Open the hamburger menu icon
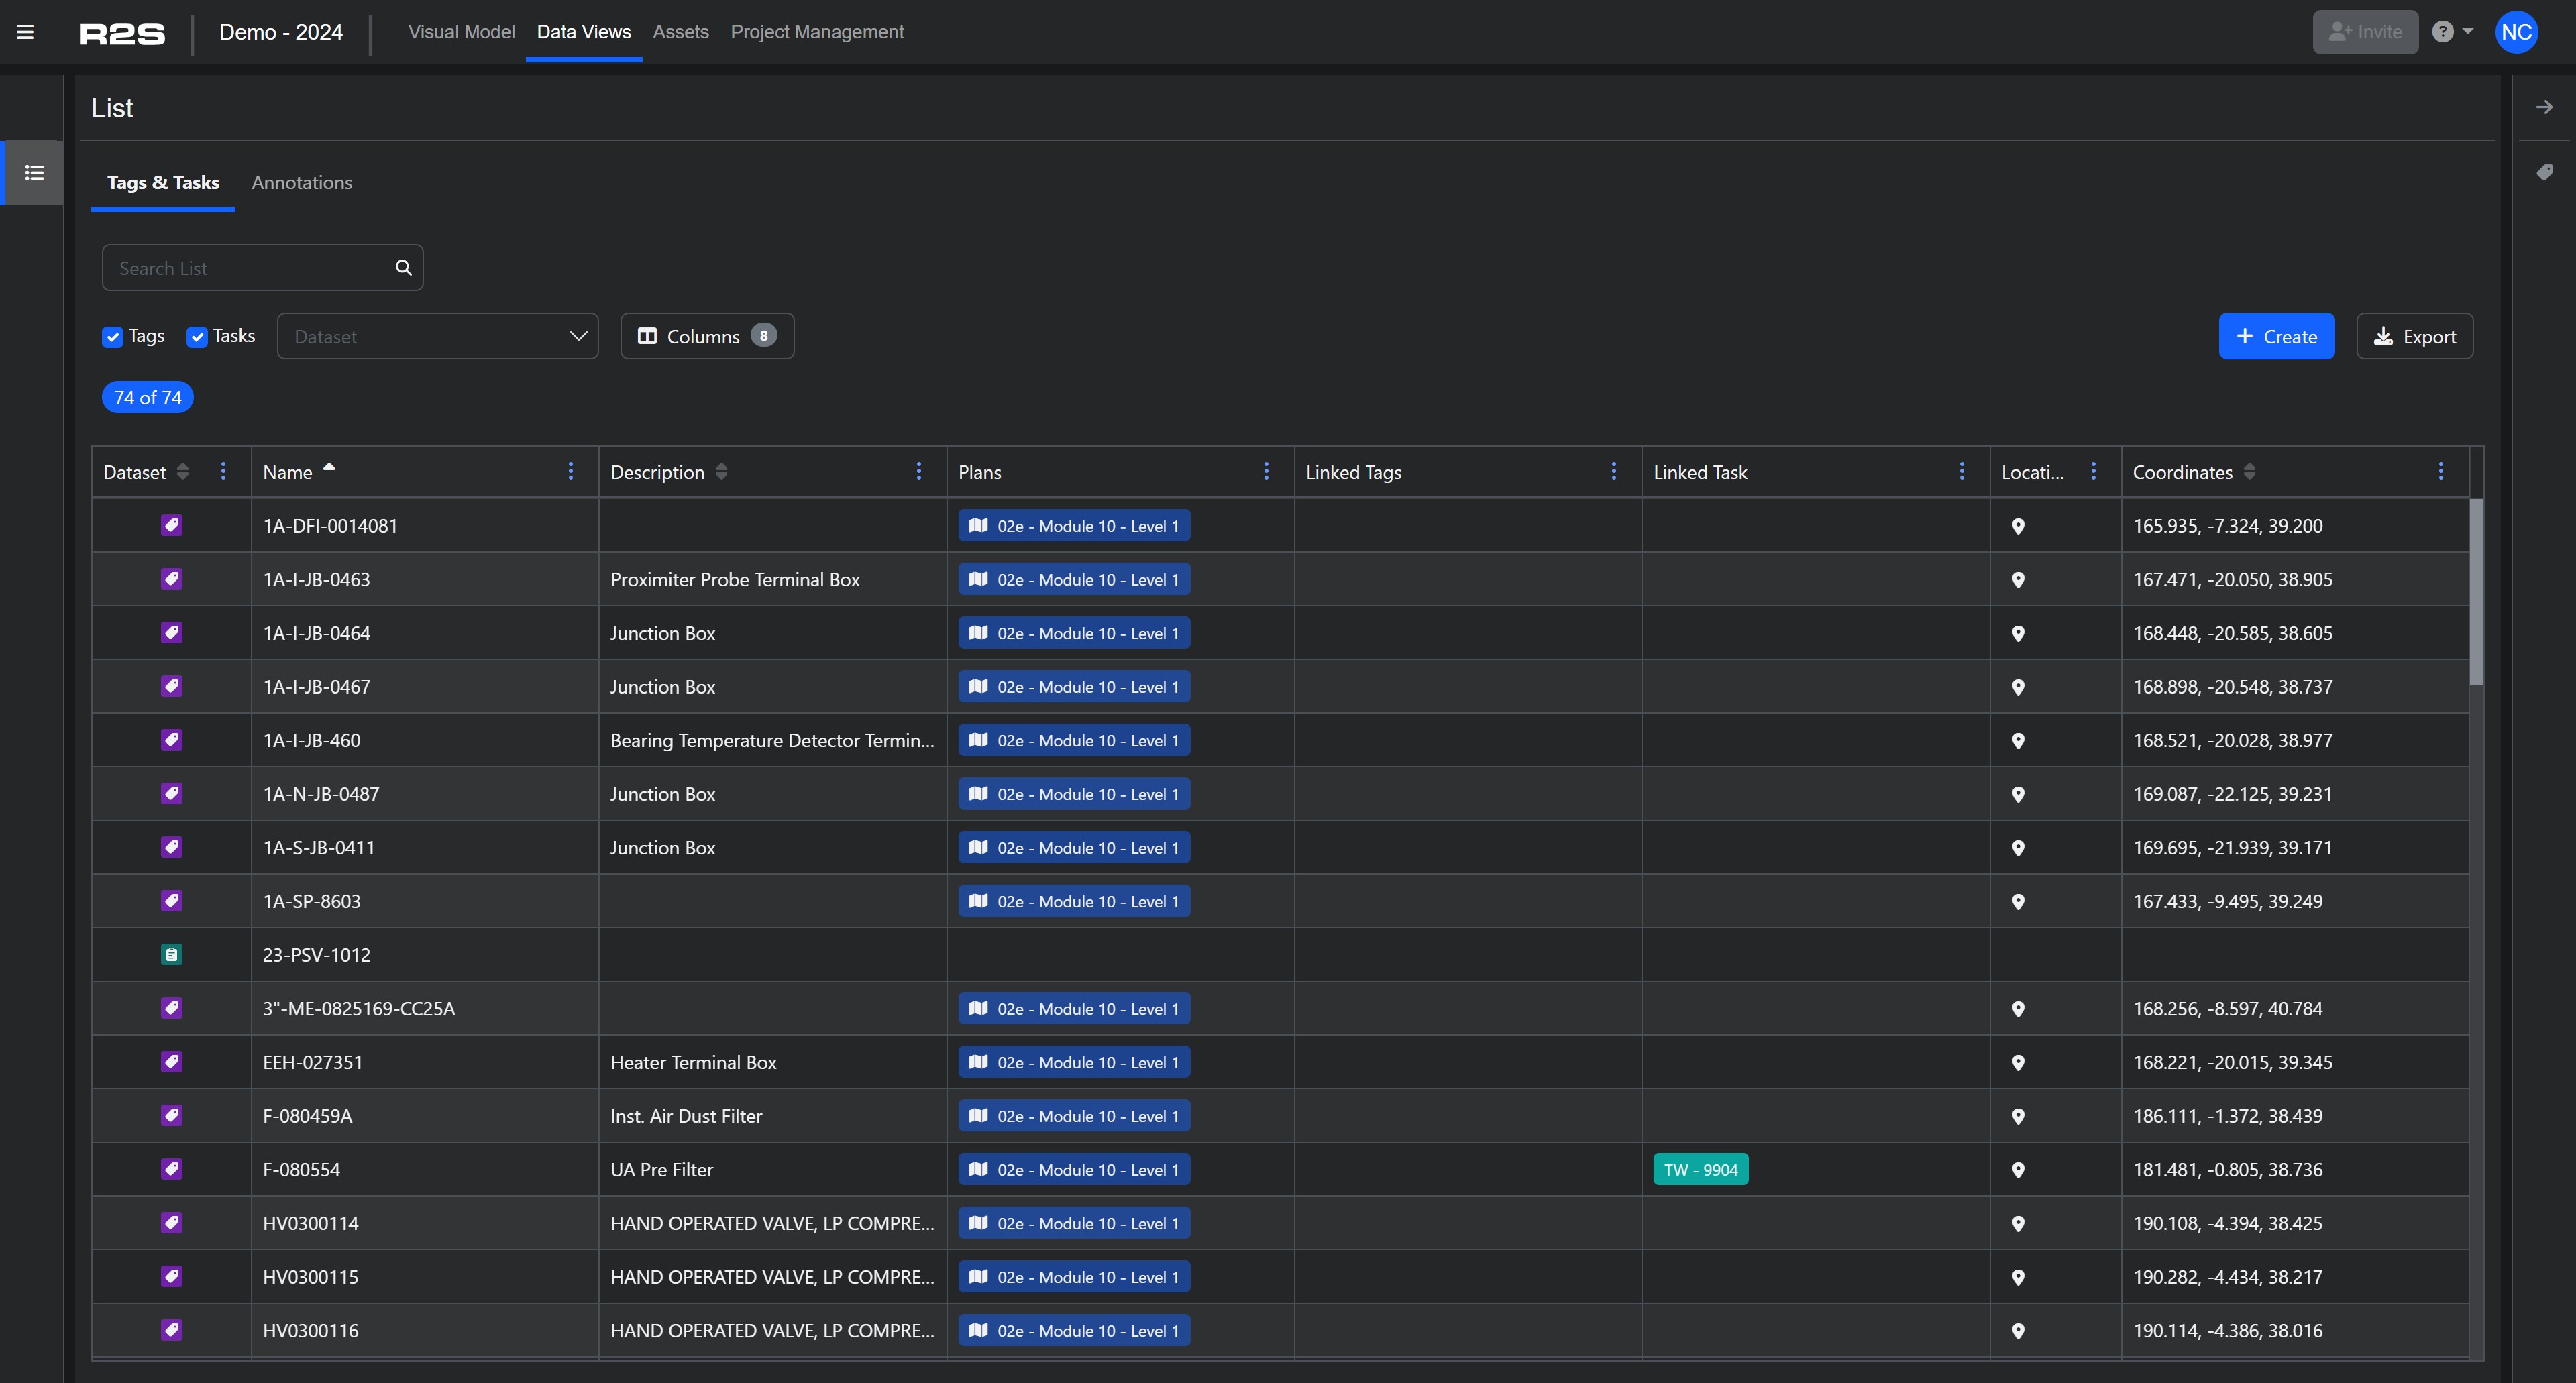2576x1383 pixels. click(25, 32)
